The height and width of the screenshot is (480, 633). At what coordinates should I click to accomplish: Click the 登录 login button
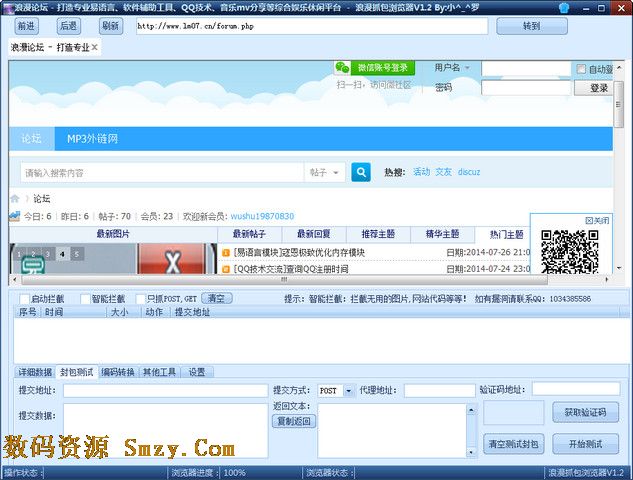pyautogui.click(x=594, y=88)
